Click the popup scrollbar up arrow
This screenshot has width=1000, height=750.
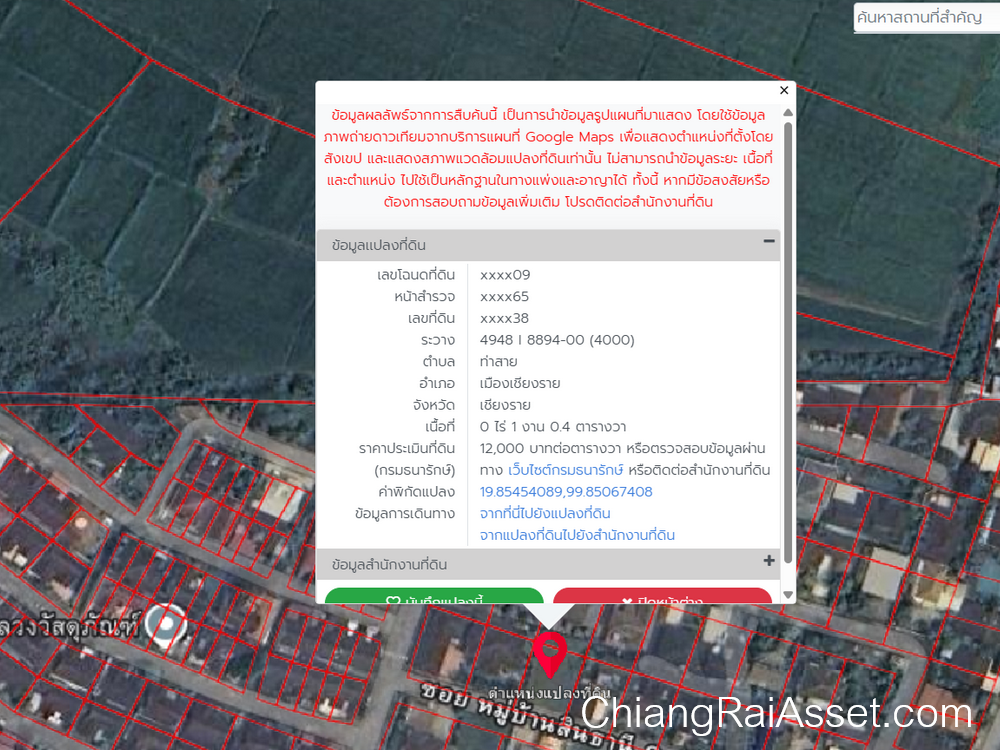(x=788, y=112)
